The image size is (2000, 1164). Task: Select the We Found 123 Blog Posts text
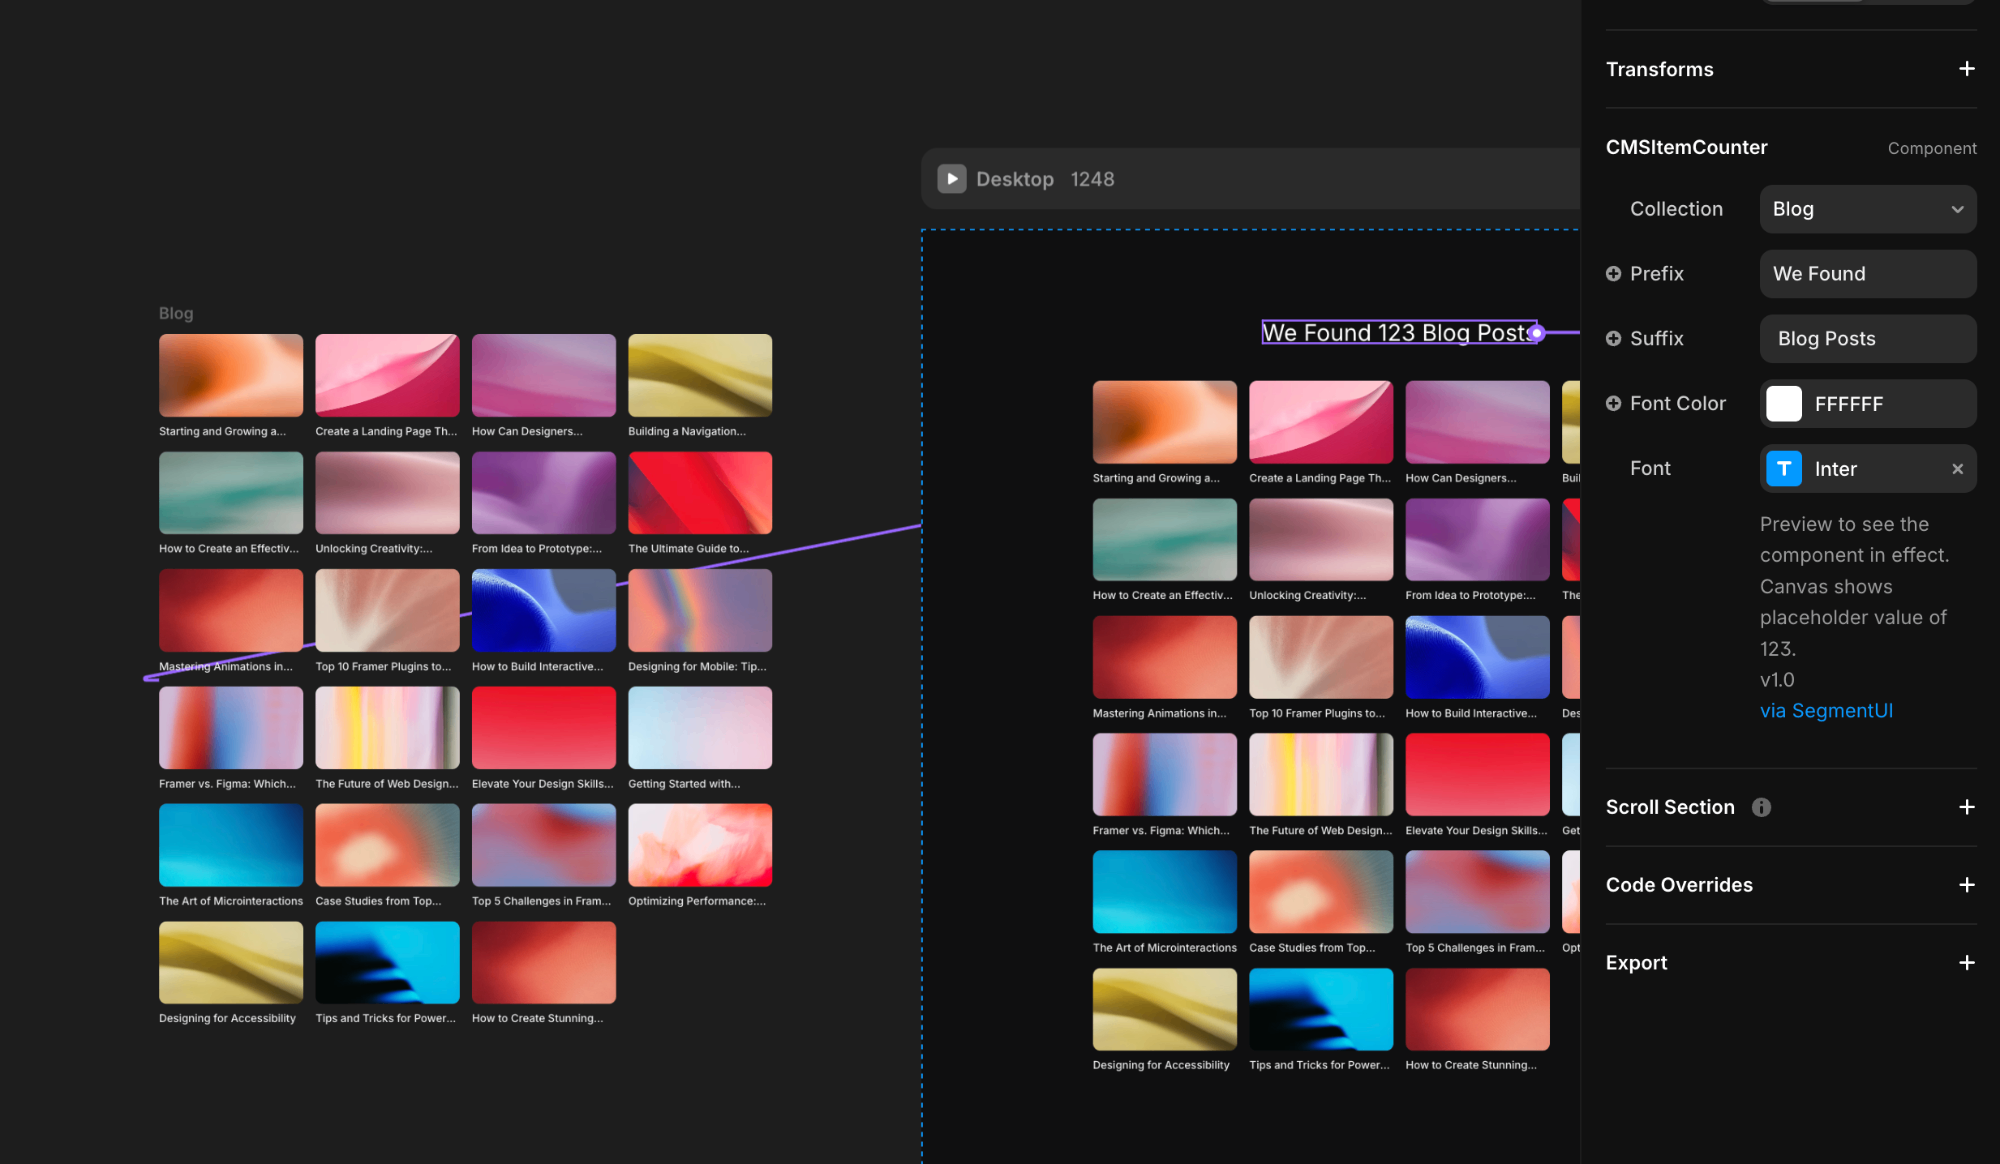[x=1397, y=333]
